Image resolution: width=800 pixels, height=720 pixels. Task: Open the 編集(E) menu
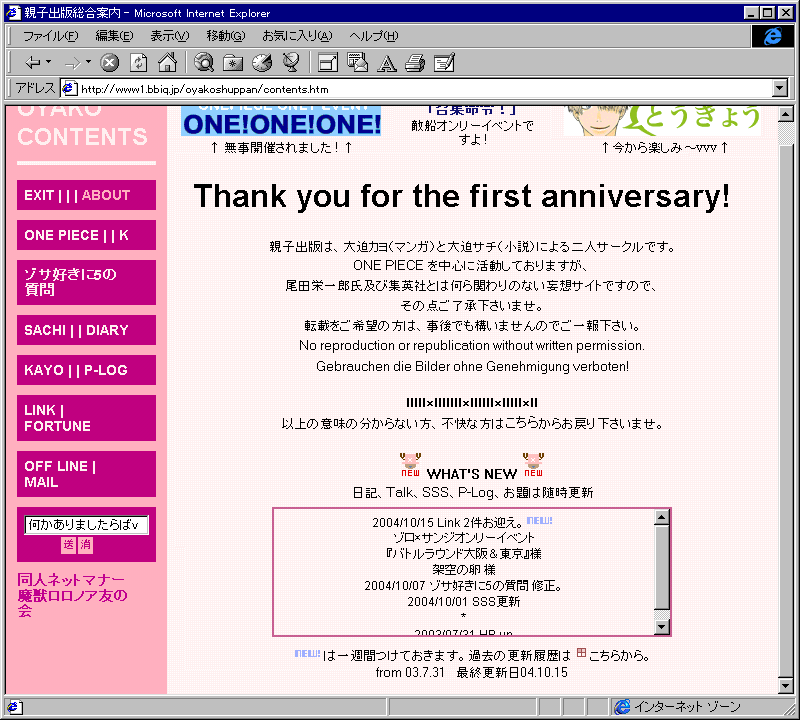(x=114, y=36)
